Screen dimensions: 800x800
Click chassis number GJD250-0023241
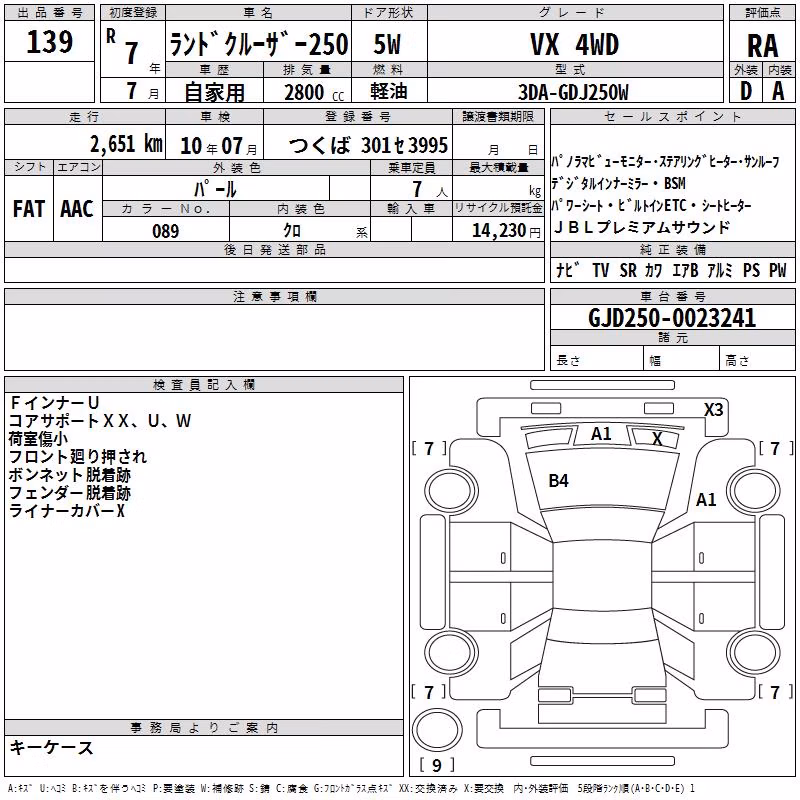(672, 318)
